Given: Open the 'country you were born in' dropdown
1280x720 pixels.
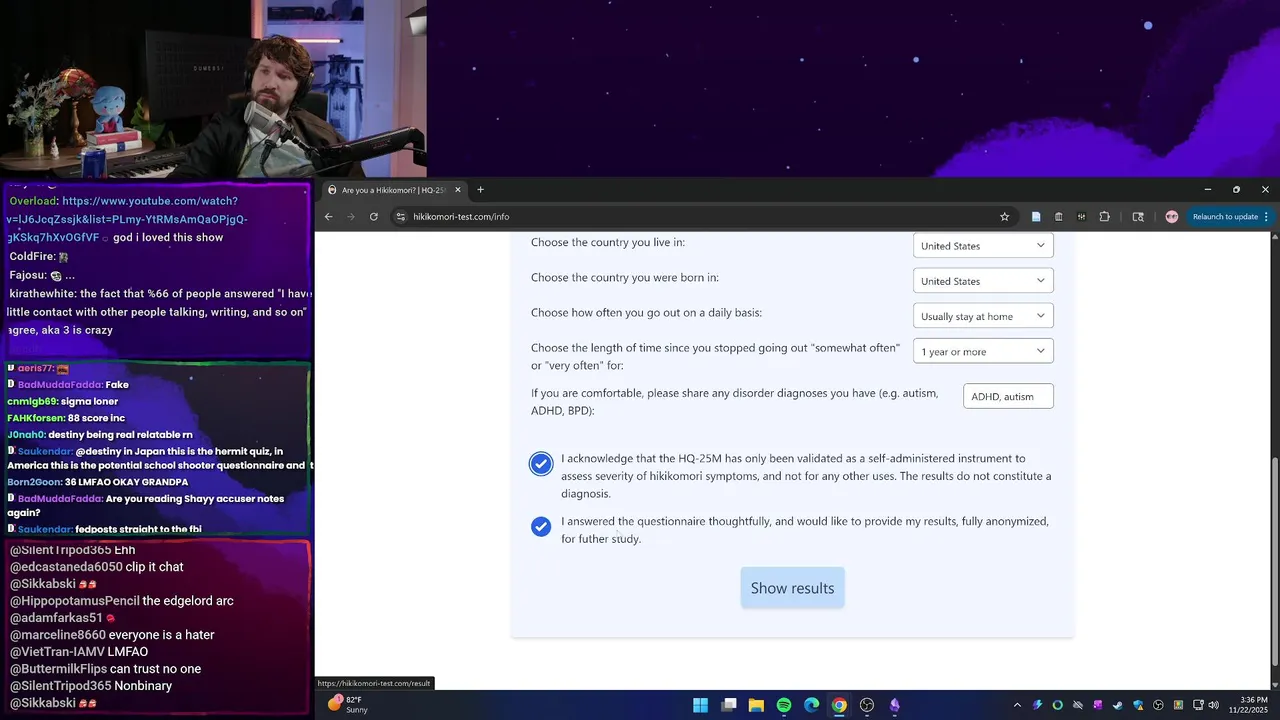Looking at the screenshot, I should [983, 281].
